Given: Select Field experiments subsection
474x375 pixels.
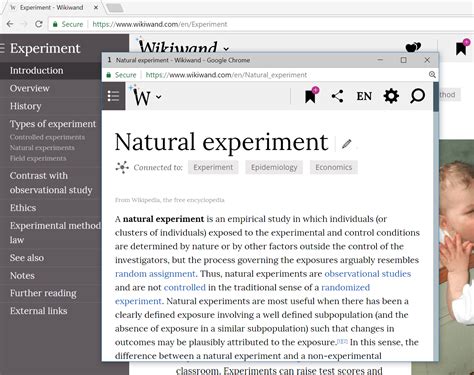Looking at the screenshot, I should point(38,158).
